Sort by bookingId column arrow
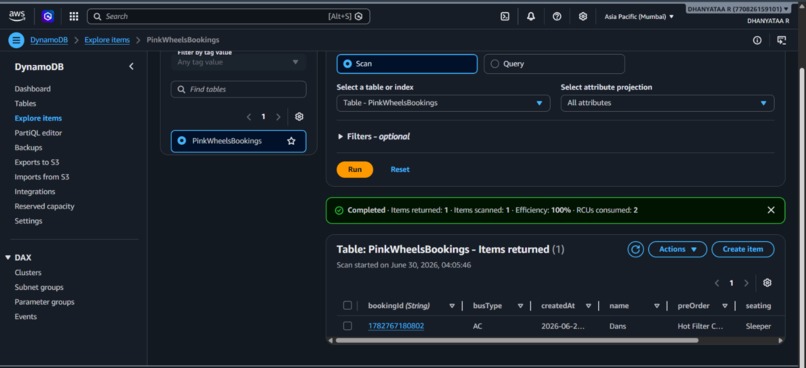The image size is (806, 368). click(452, 306)
